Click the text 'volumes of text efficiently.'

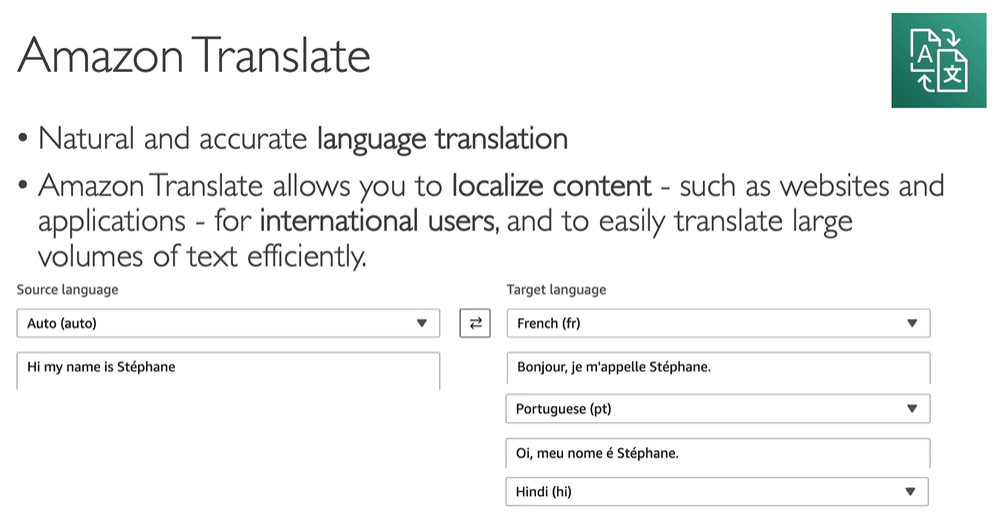point(202,257)
